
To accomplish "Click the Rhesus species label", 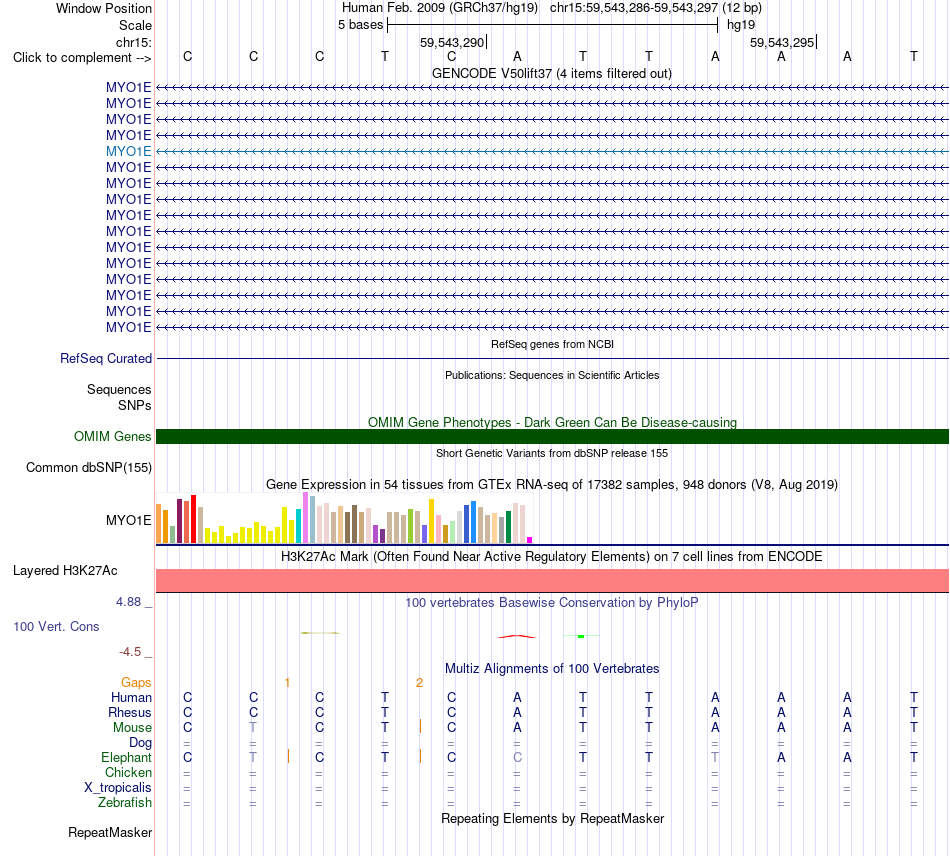I will click(x=130, y=712).
